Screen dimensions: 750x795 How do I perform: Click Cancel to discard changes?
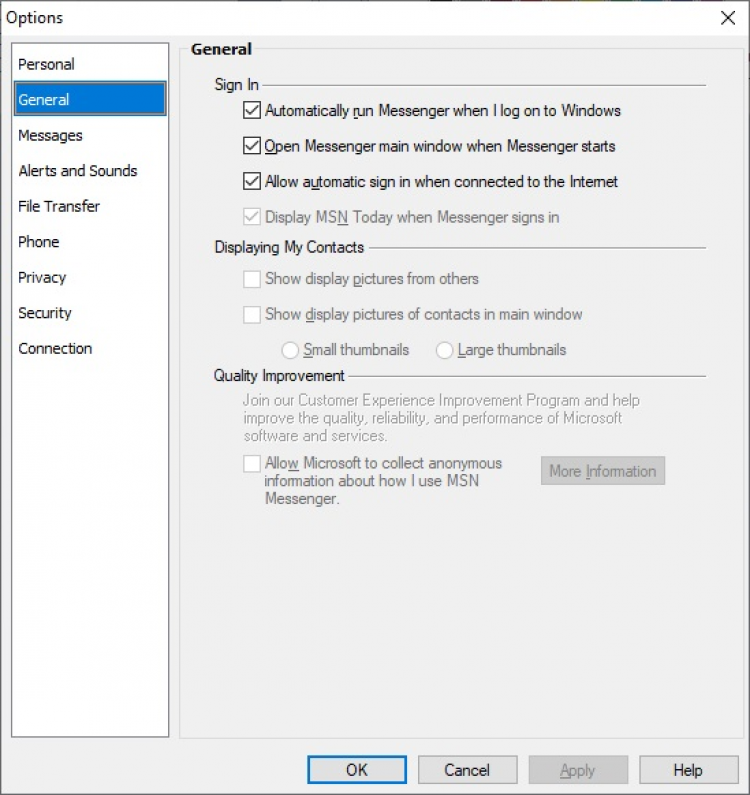click(468, 770)
